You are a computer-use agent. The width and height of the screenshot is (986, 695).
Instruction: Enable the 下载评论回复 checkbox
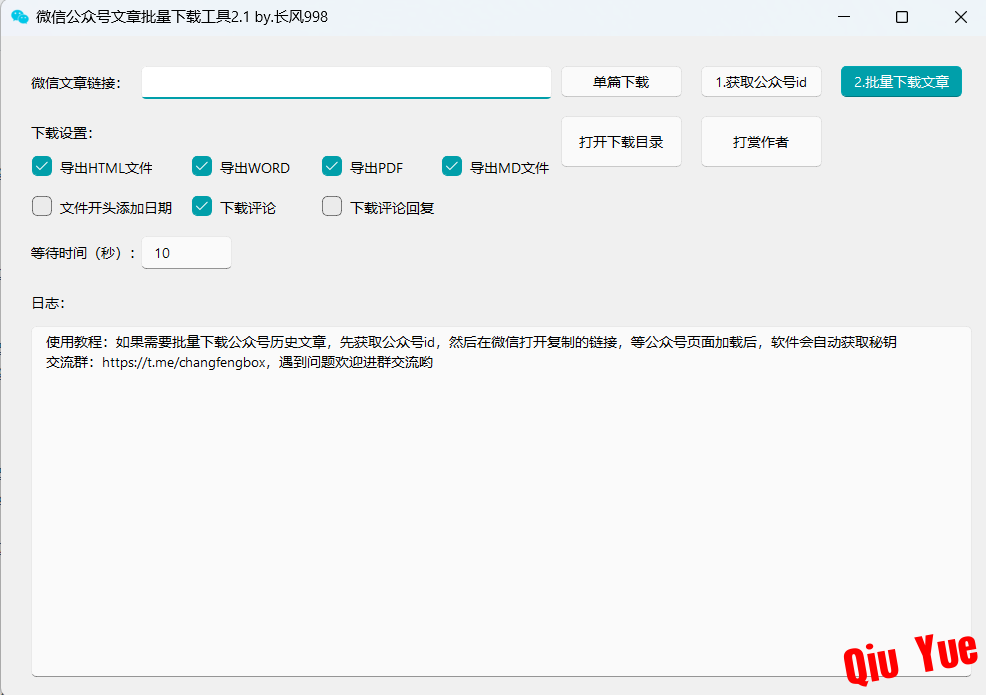pyautogui.click(x=332, y=206)
